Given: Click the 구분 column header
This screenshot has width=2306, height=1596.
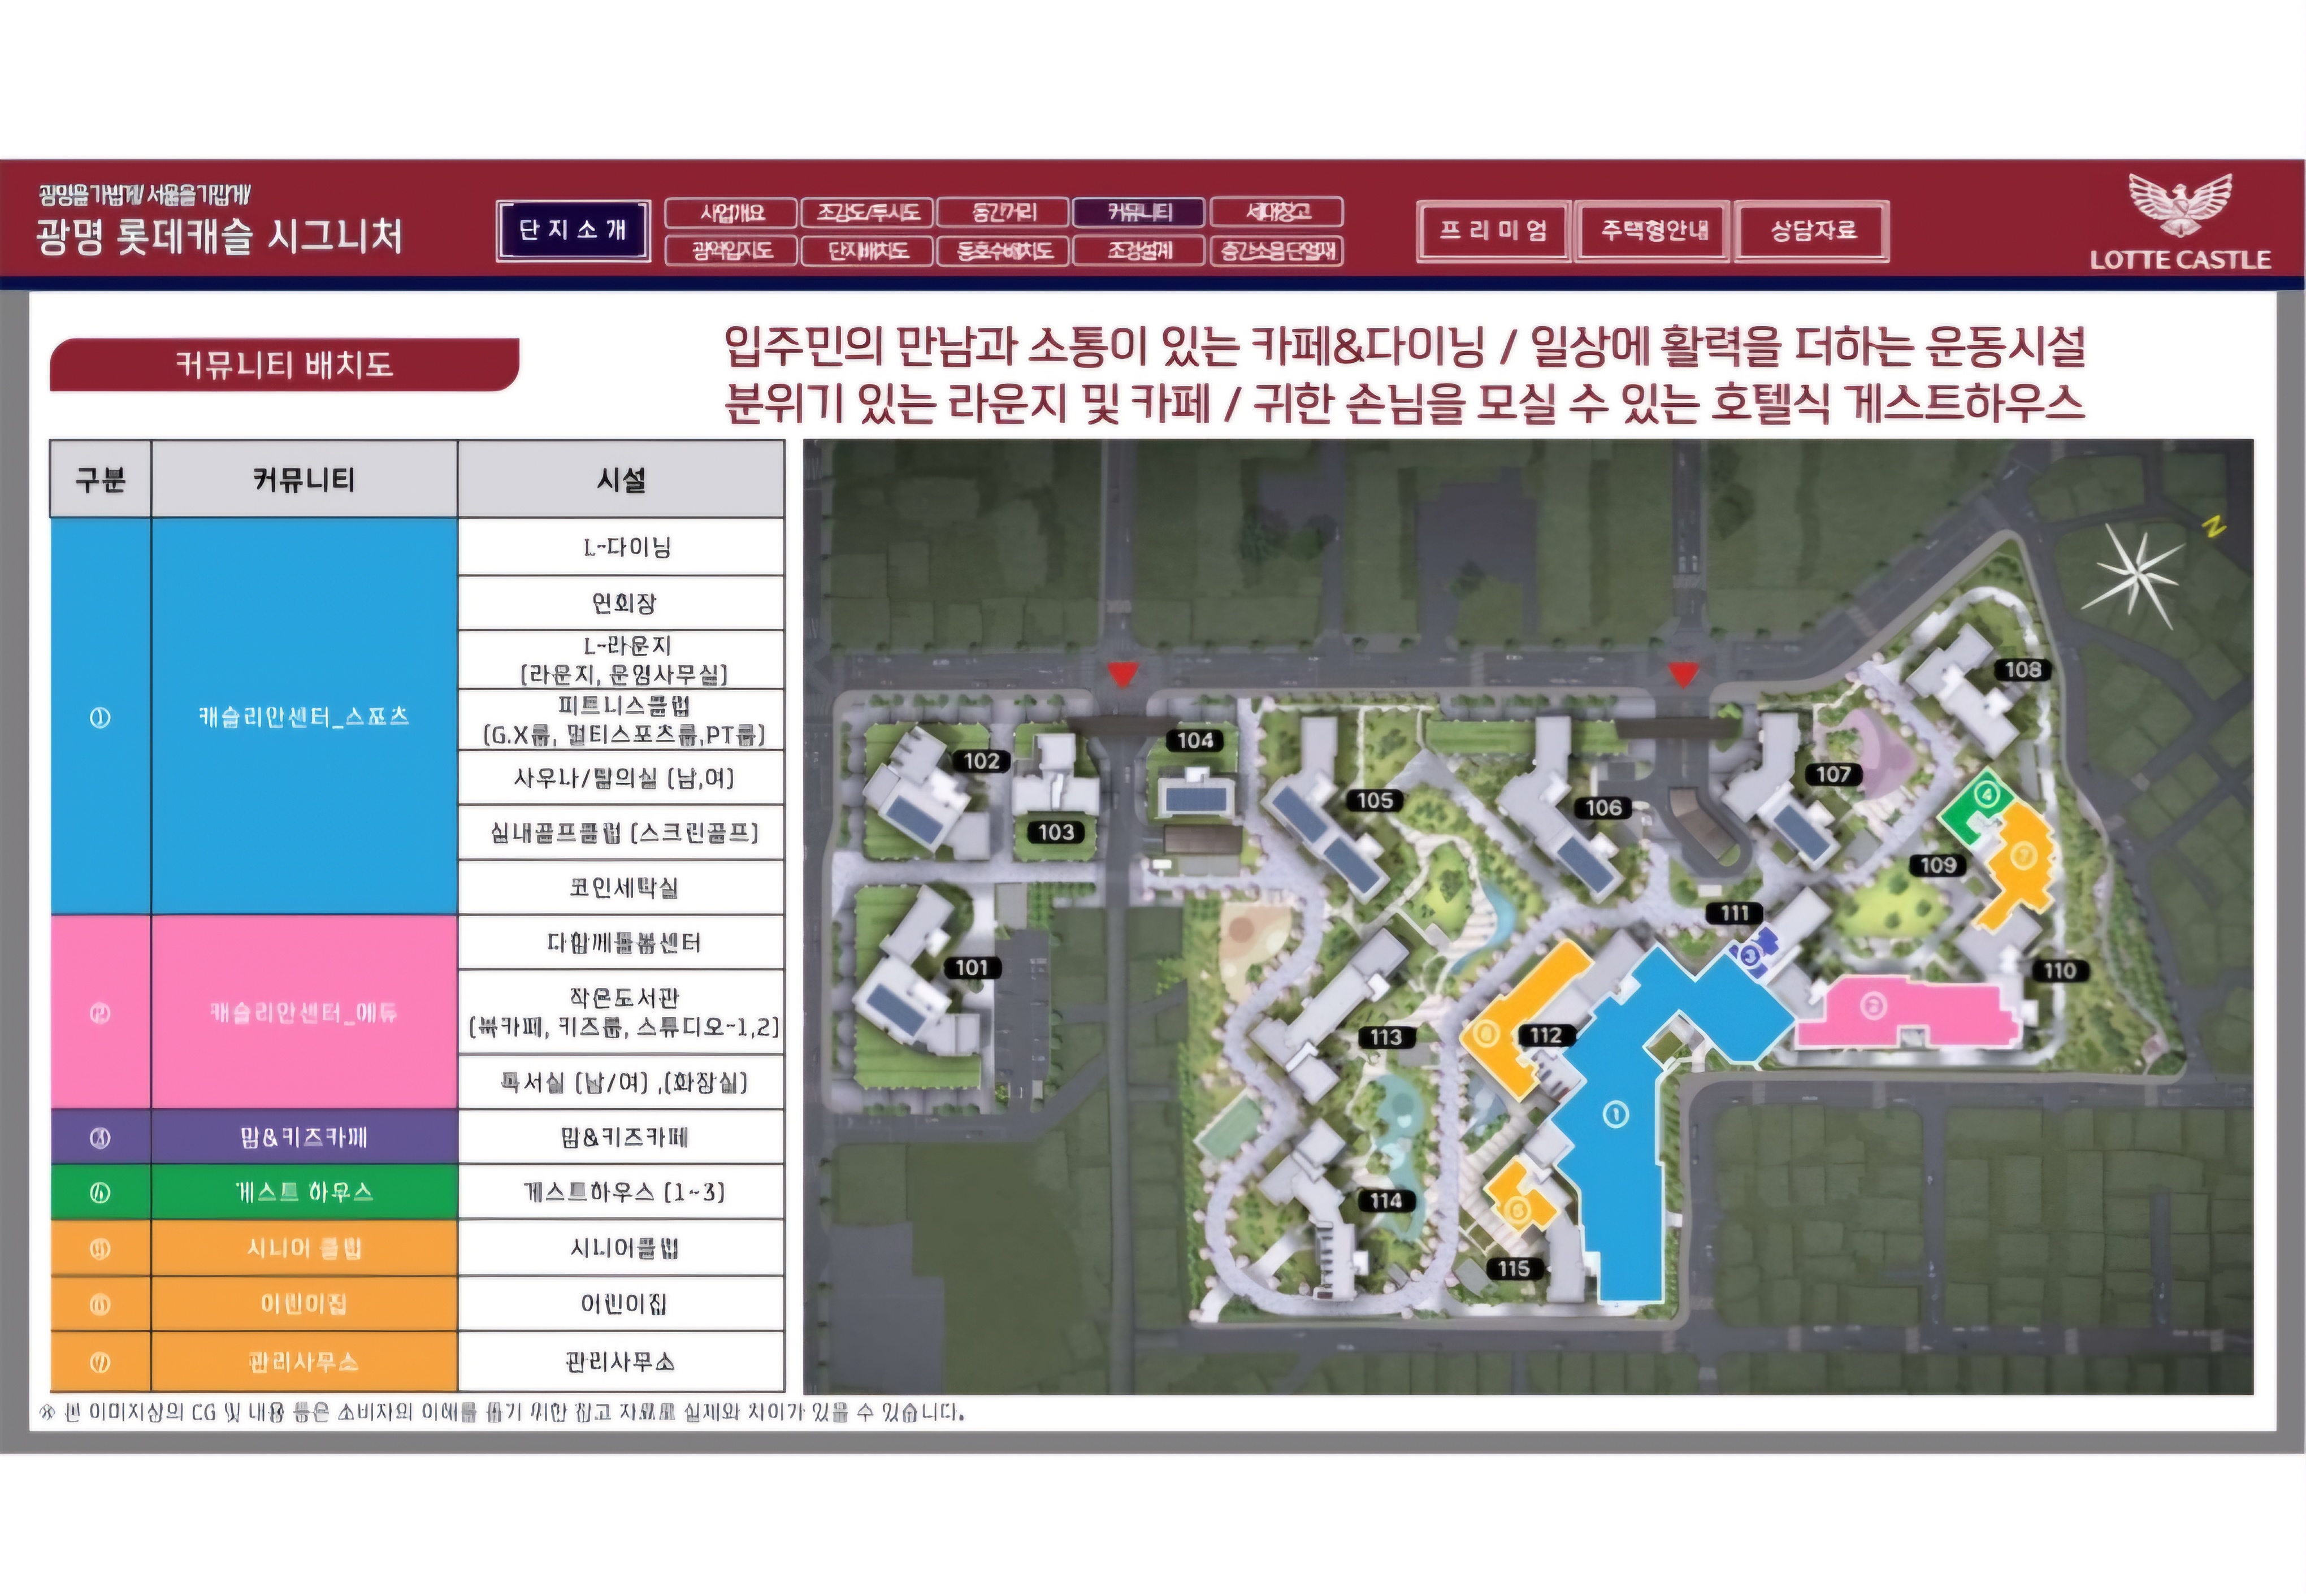Looking at the screenshot, I should pyautogui.click(x=101, y=479).
